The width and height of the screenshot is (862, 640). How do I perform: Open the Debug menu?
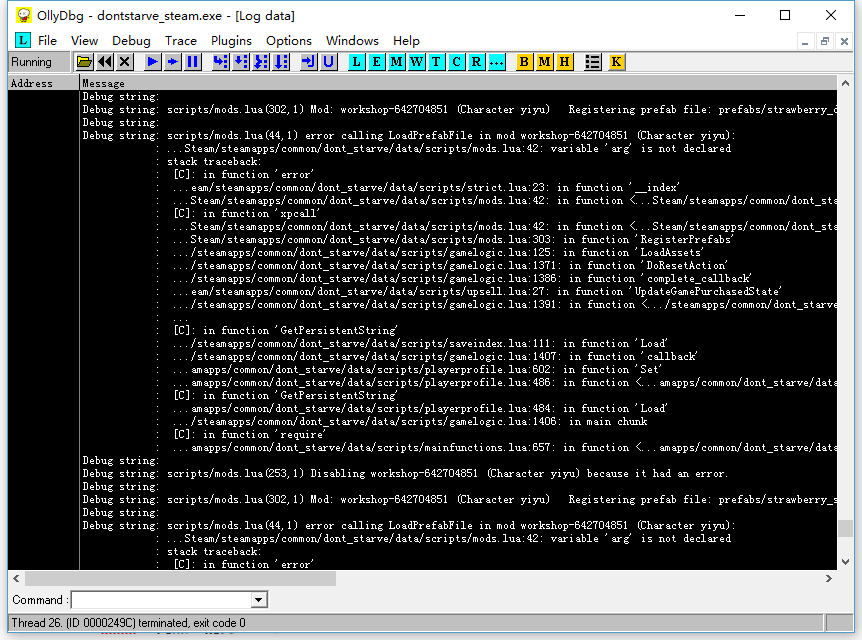(131, 41)
